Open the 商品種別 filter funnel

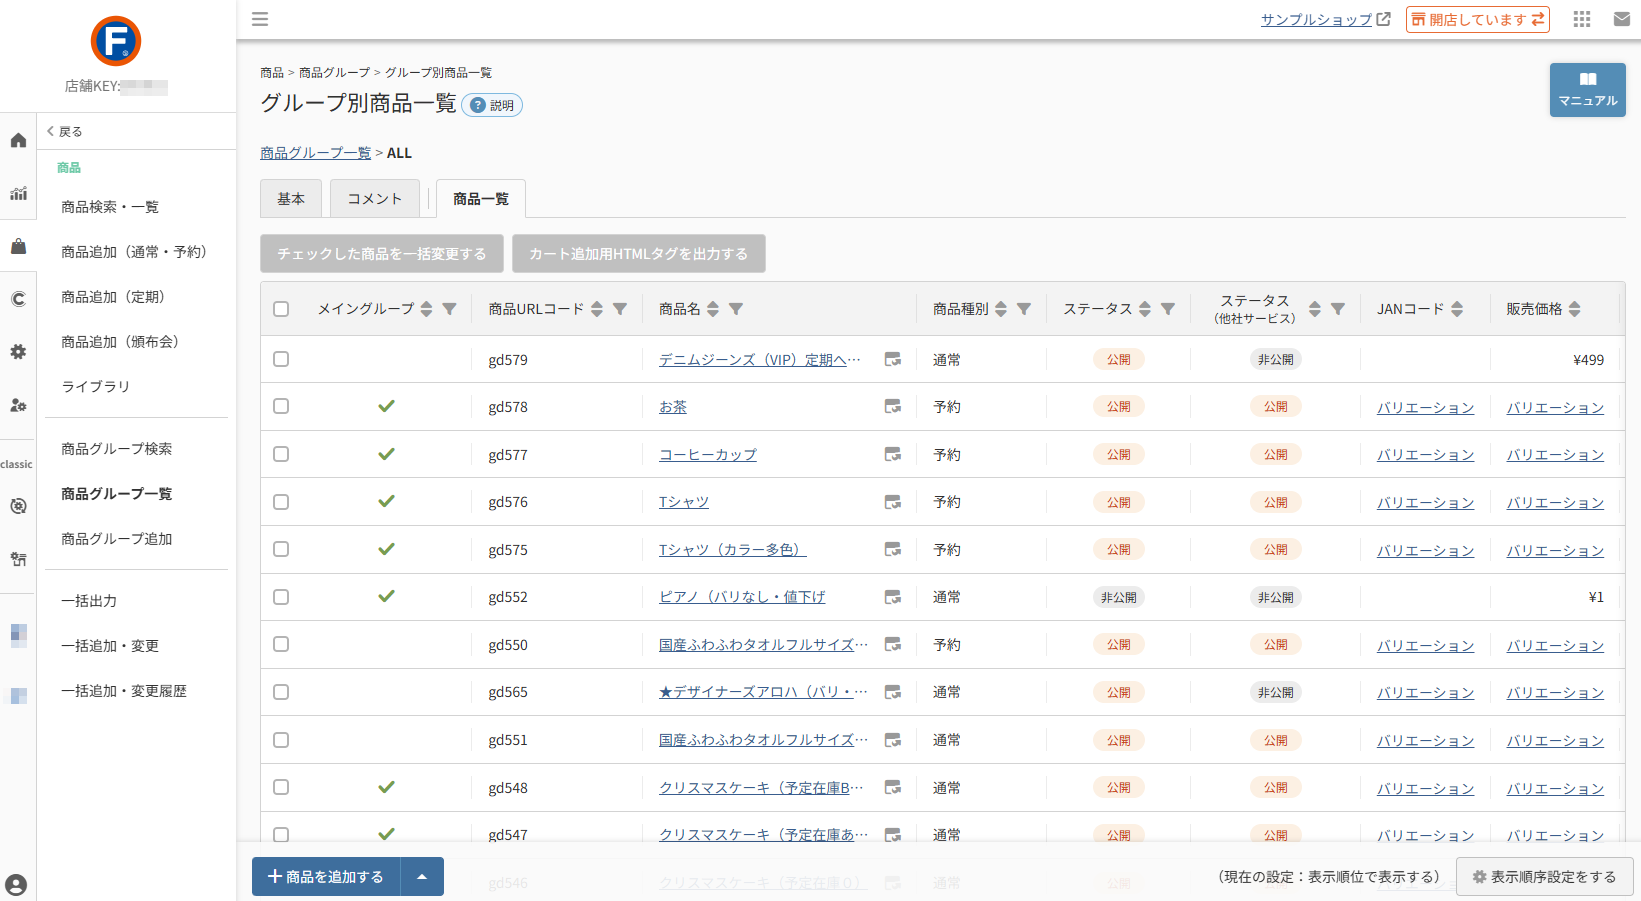(1024, 309)
